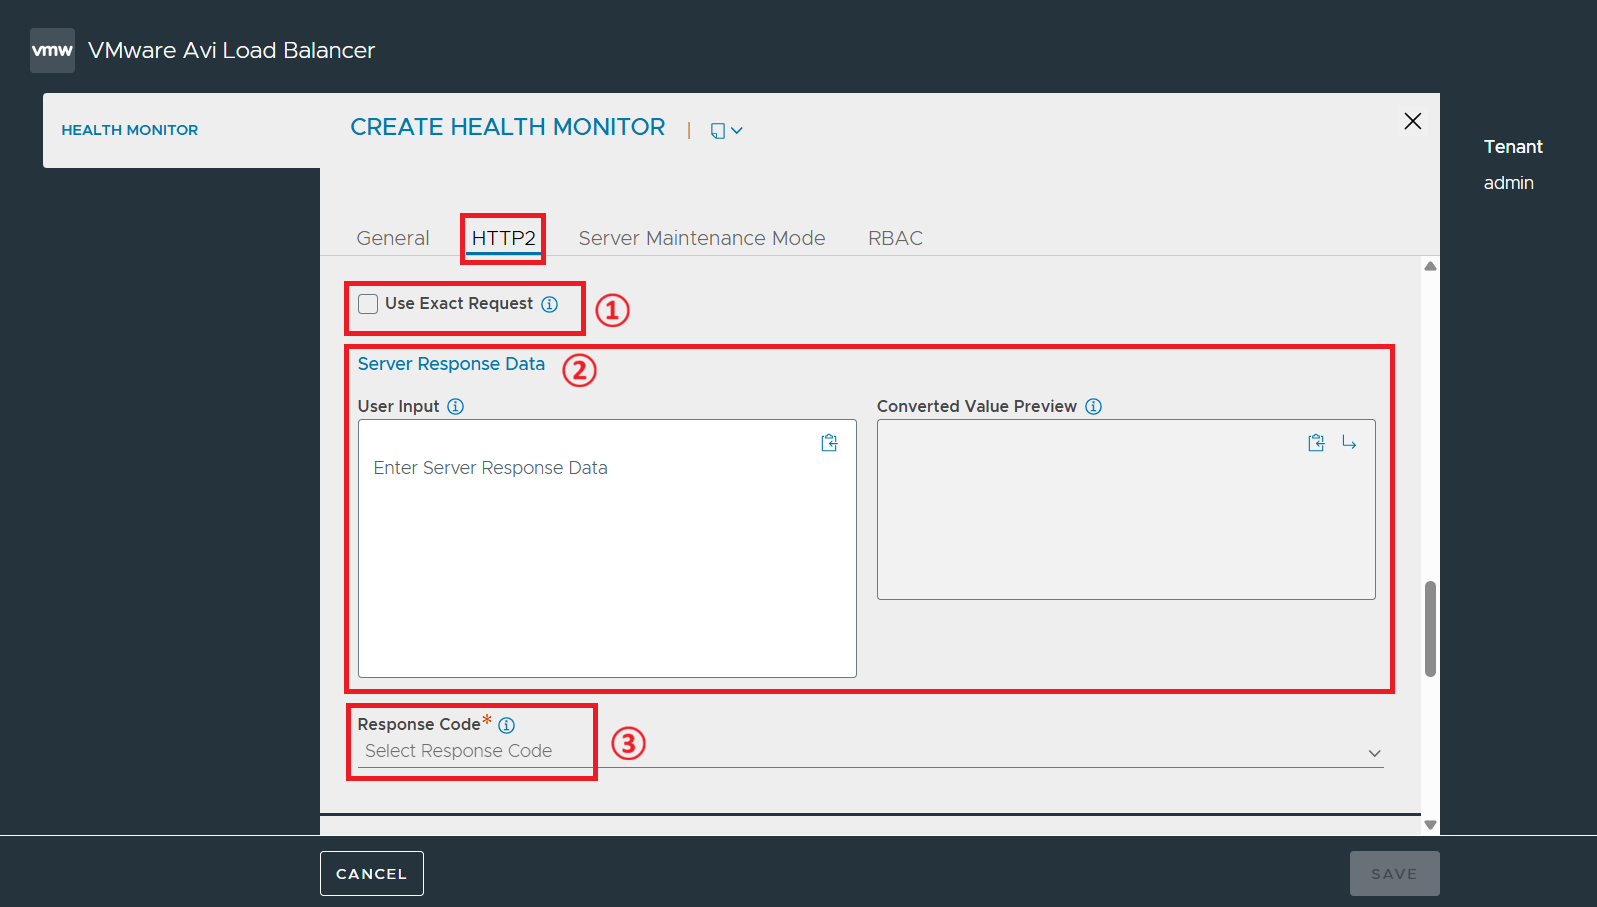
Task: Click the SAVE button
Action: pos(1394,874)
